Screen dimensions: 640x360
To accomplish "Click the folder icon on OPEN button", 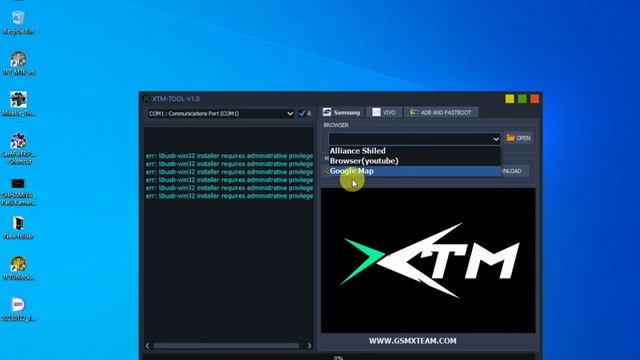I will point(511,138).
